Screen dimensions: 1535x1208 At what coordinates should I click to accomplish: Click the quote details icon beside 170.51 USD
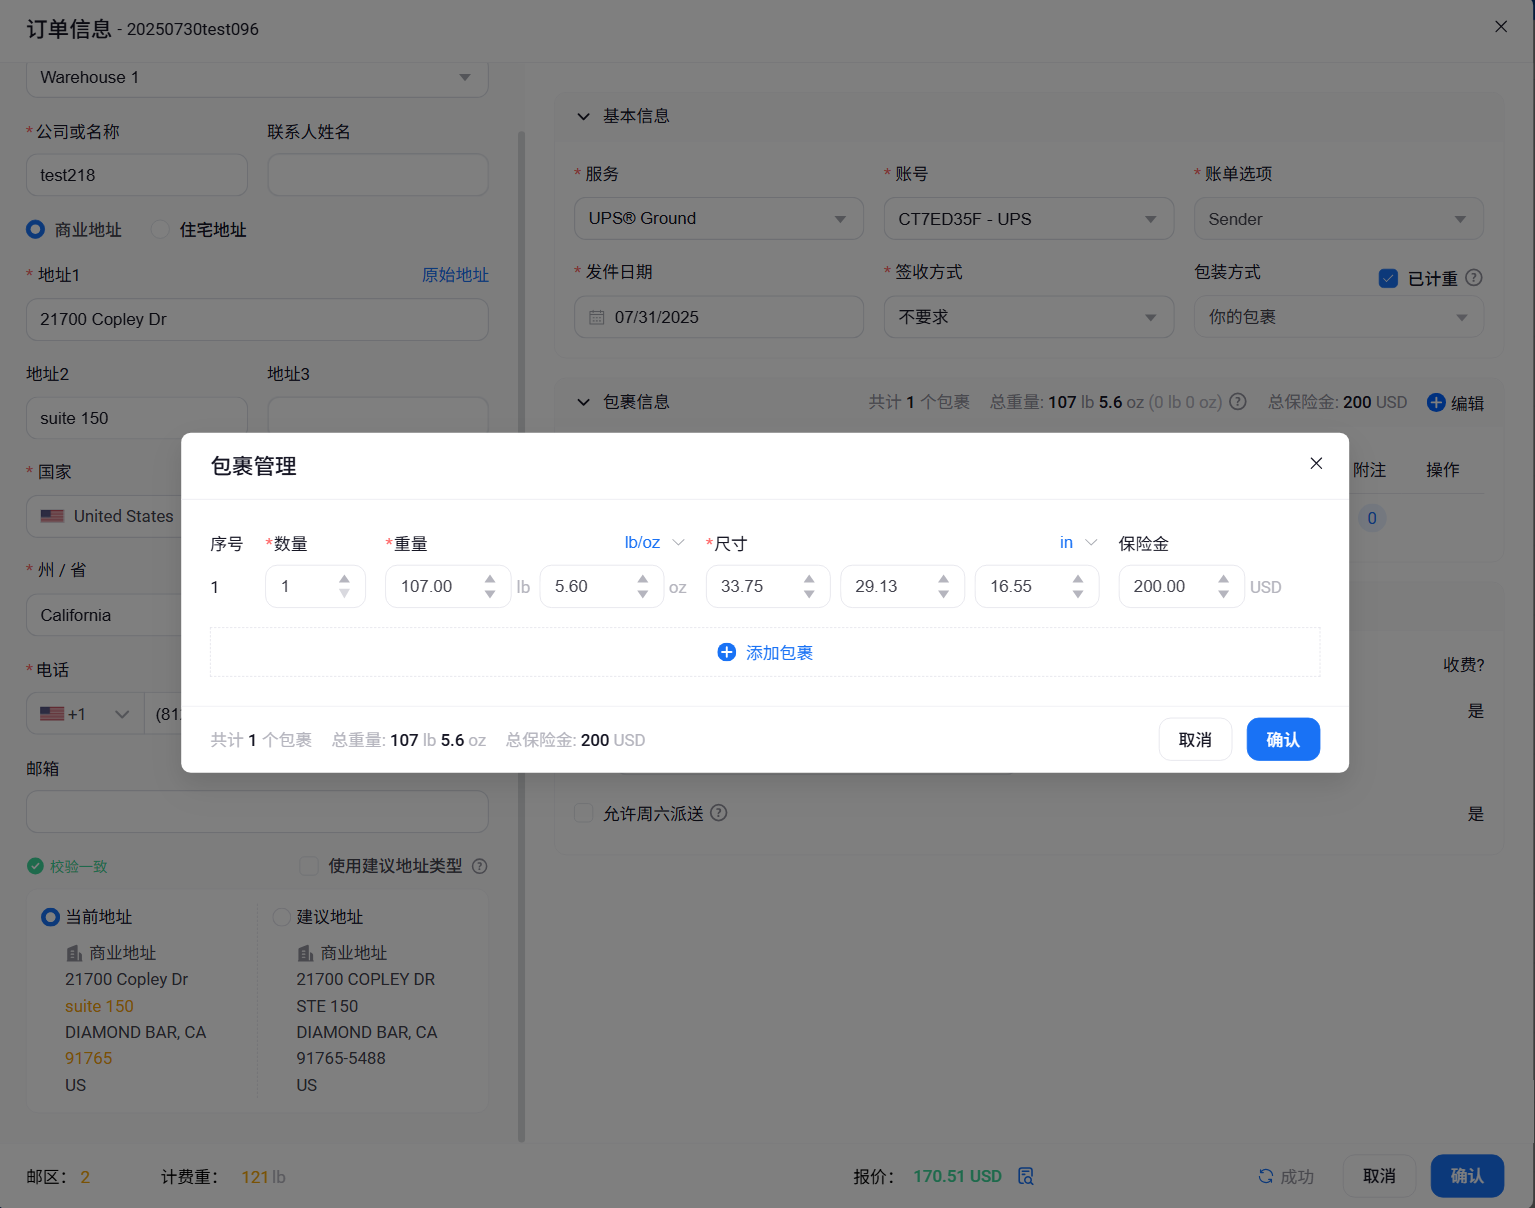coord(1026,1176)
